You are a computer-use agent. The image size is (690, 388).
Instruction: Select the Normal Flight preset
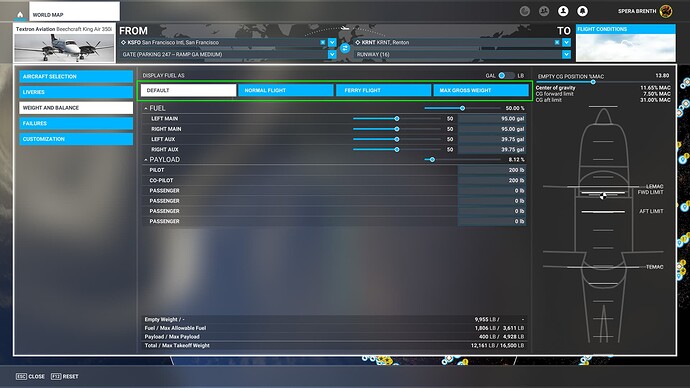click(286, 90)
